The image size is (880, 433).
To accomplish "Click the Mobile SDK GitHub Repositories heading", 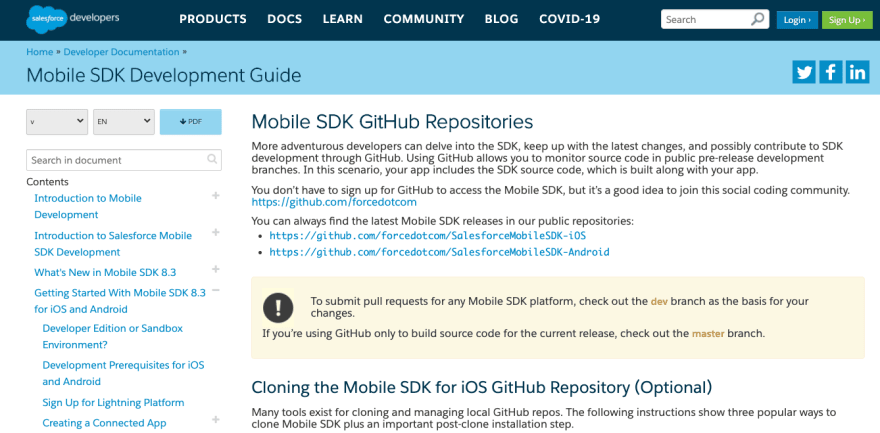I will coord(392,122).
